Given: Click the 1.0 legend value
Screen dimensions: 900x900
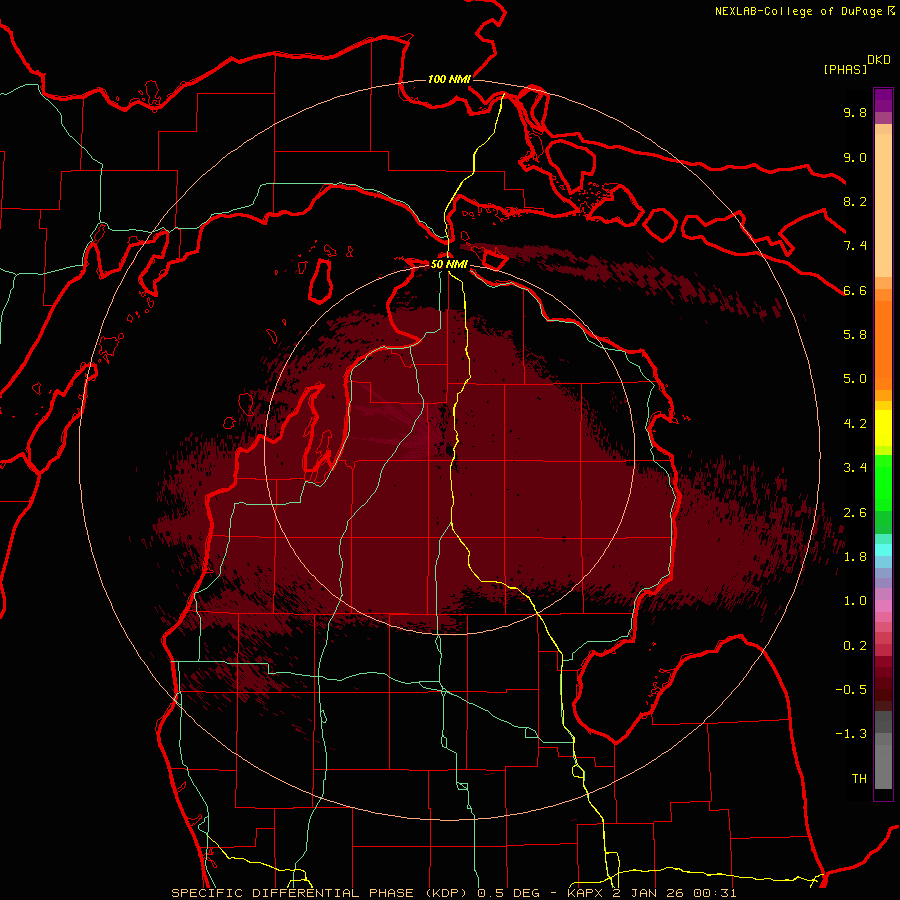Looking at the screenshot, I should pyautogui.click(x=855, y=600).
